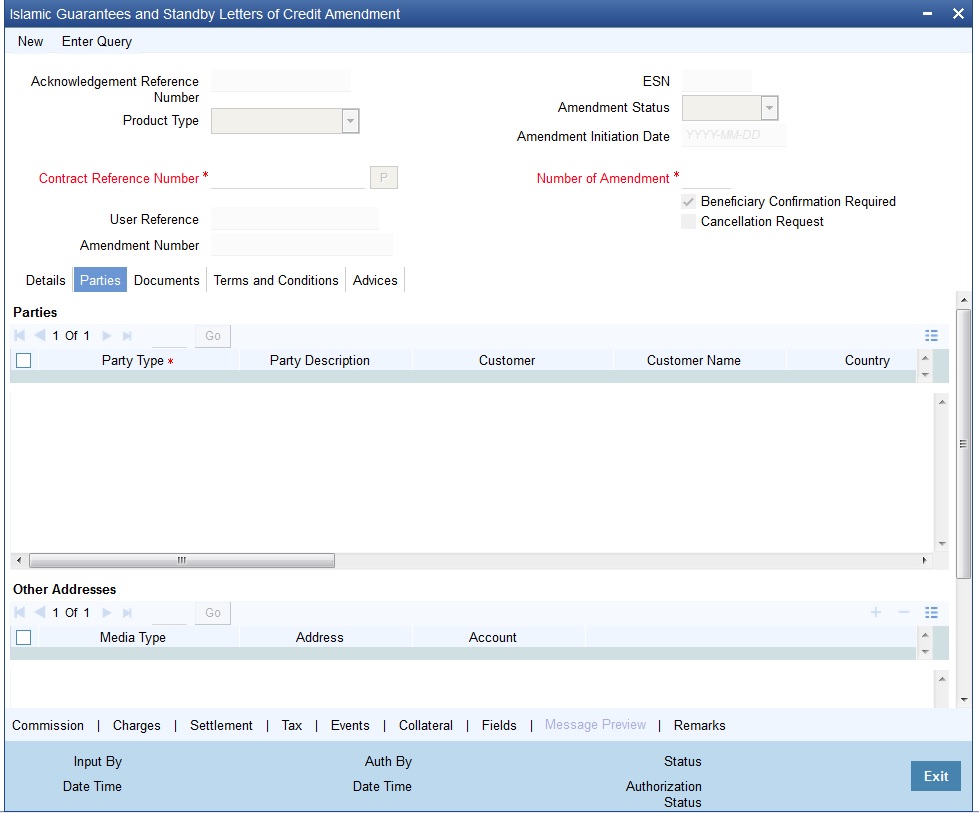Screen dimensions: 979x813
Task: Click Go button in Parties grid
Action: 213,336
